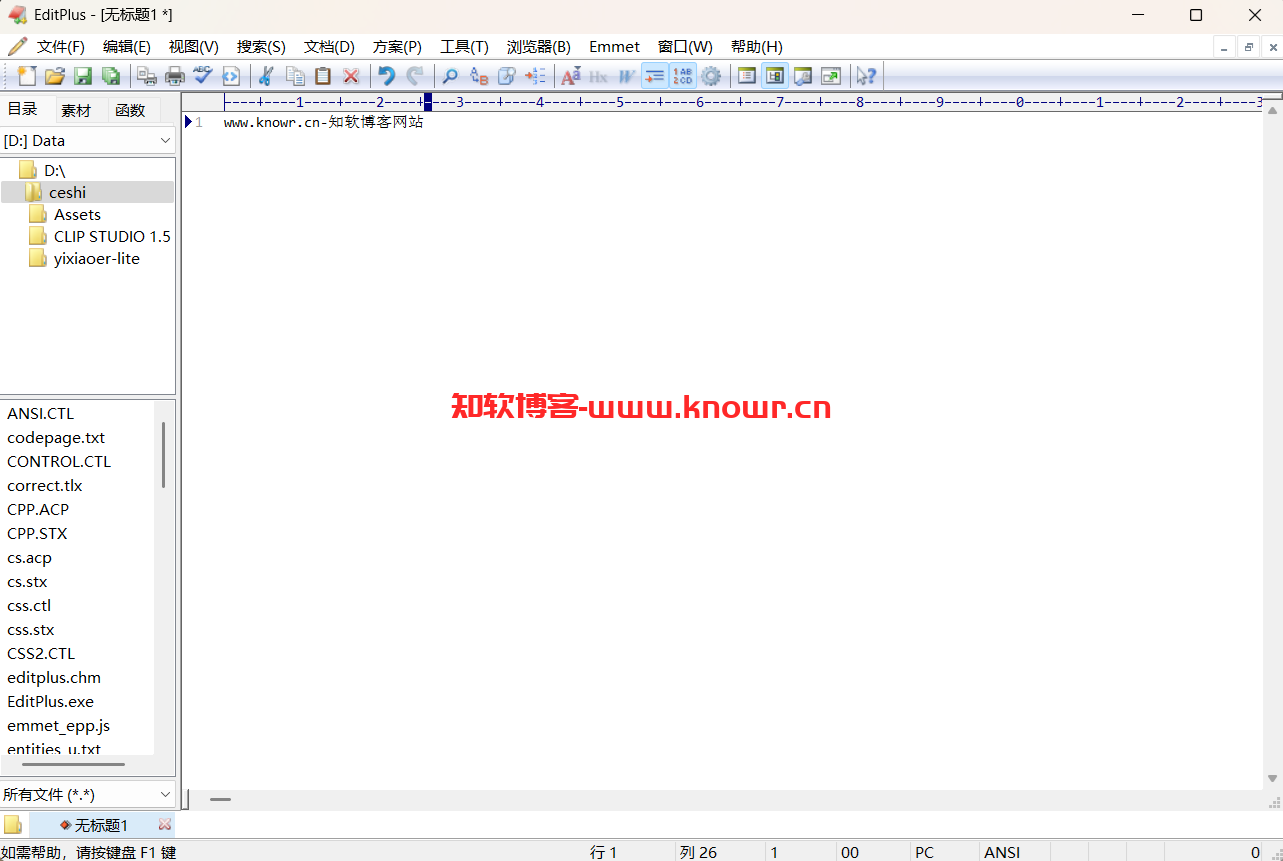Open the 文件(F) menu
The height and width of the screenshot is (861, 1283).
61,47
